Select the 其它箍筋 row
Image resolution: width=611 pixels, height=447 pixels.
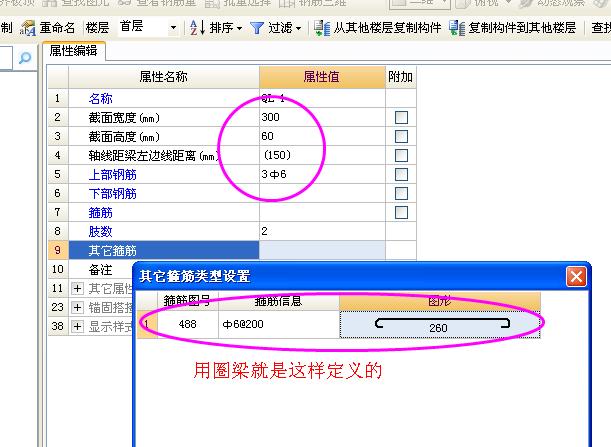point(164,250)
